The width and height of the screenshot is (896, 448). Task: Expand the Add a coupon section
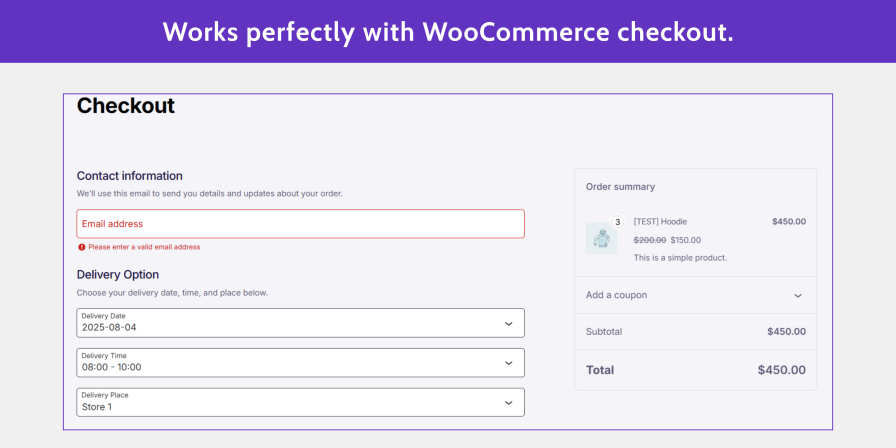tap(695, 295)
